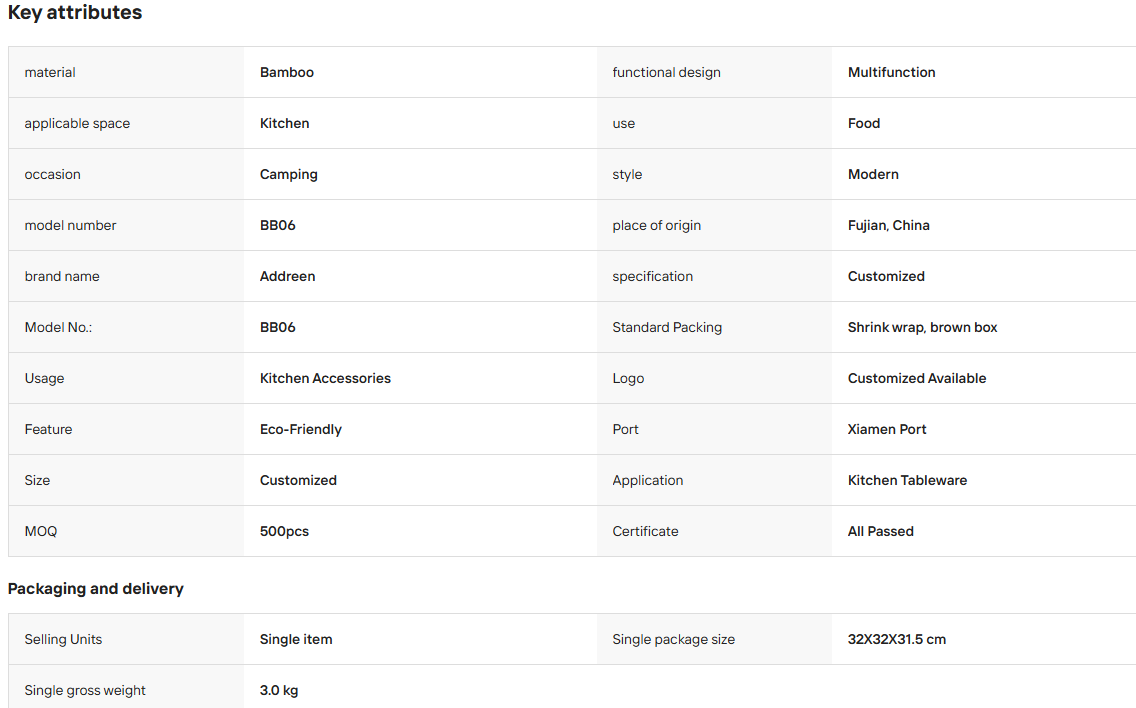Click the Fujian, China origin value
The height and width of the screenshot is (708, 1136).
tap(888, 225)
